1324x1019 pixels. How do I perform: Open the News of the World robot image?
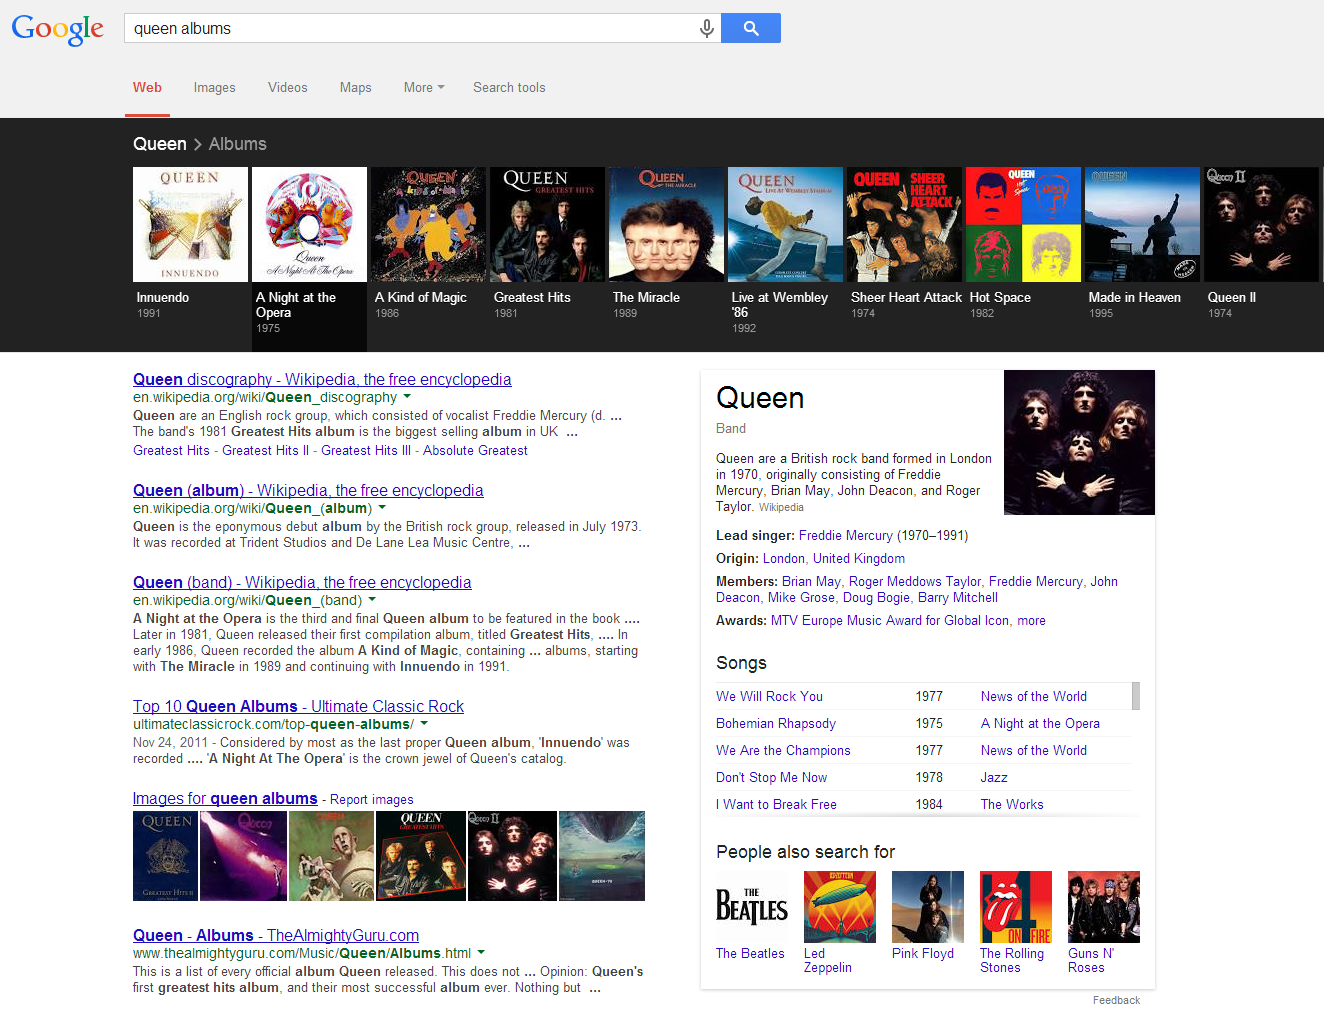[x=331, y=856]
